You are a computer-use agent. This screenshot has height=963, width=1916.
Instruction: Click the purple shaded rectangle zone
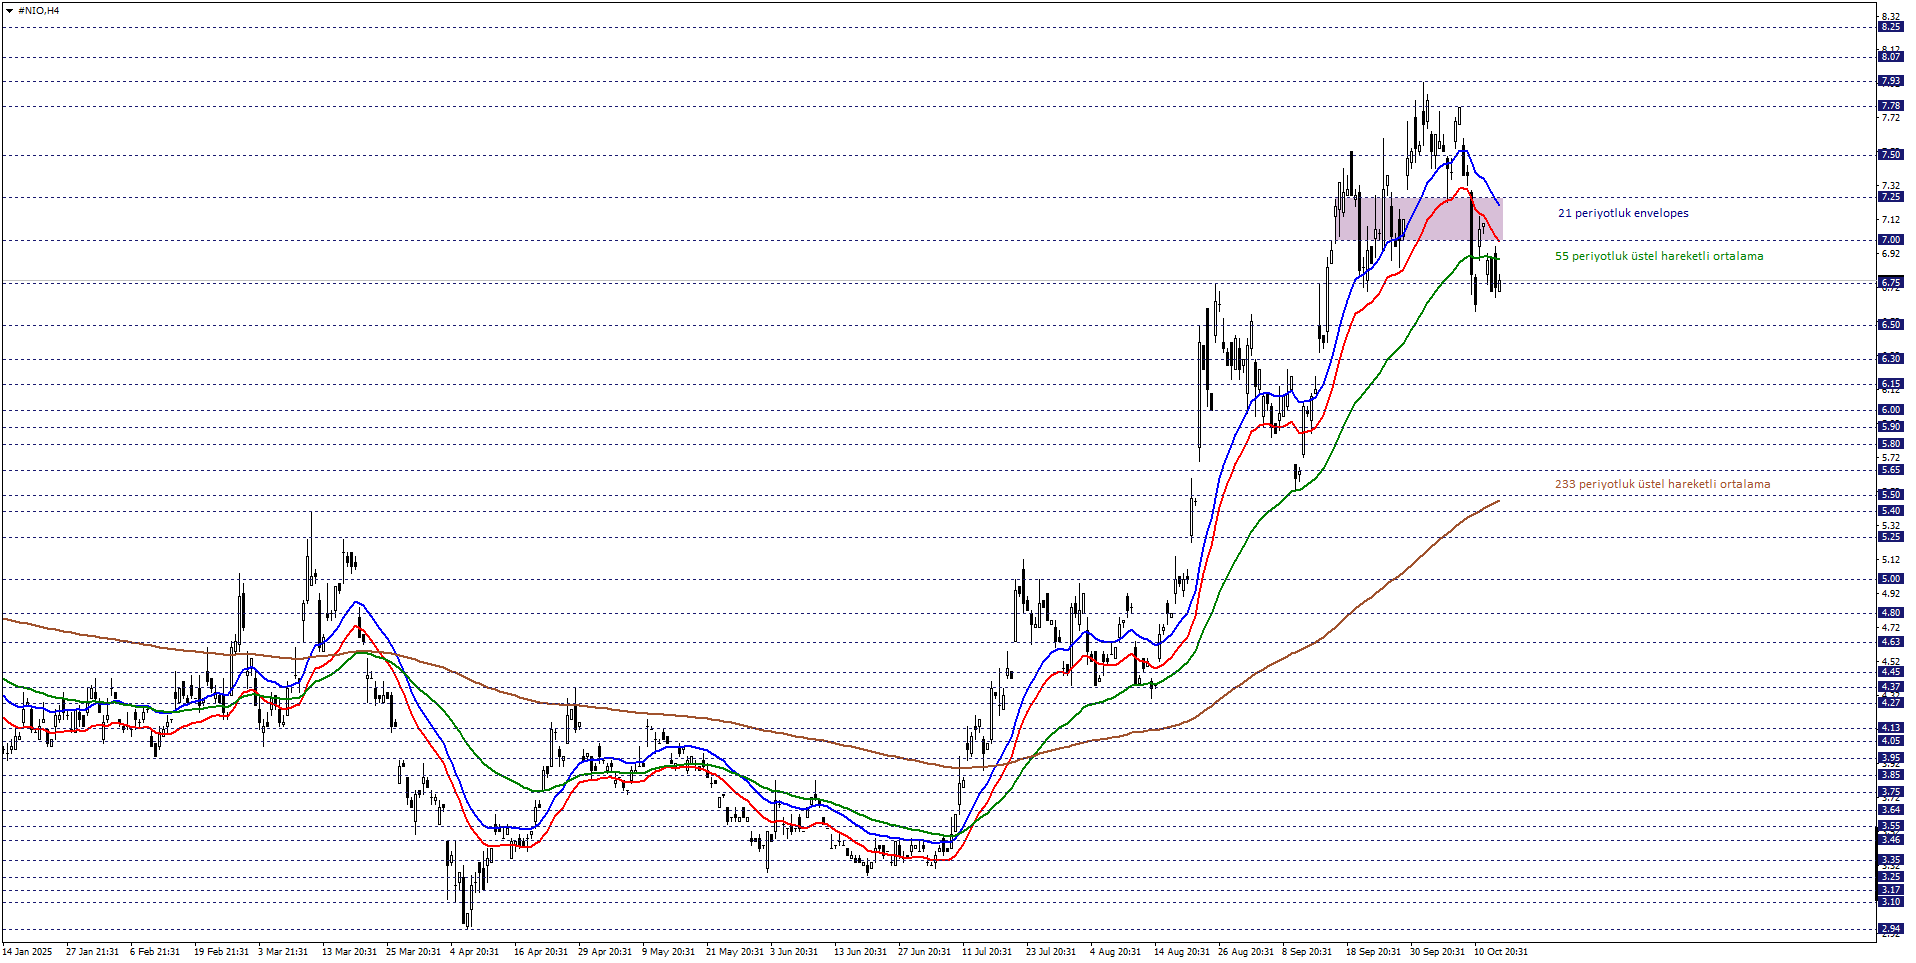pyautogui.click(x=1418, y=219)
